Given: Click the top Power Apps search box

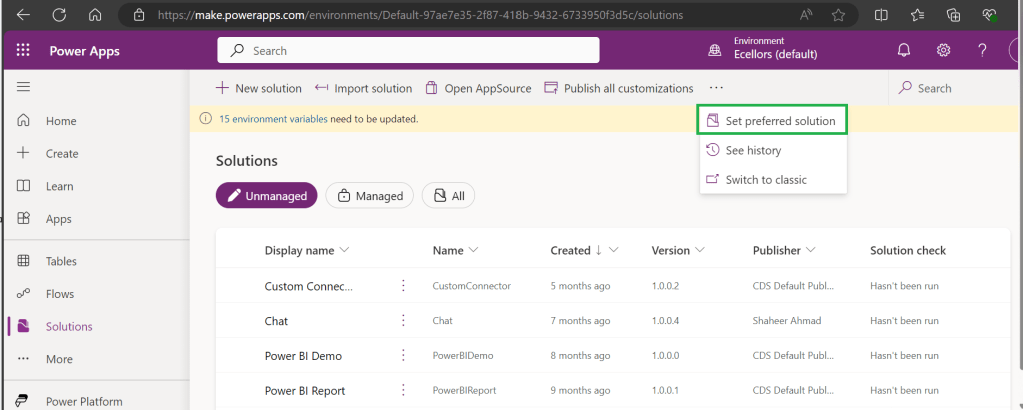Looking at the screenshot, I should (x=408, y=50).
